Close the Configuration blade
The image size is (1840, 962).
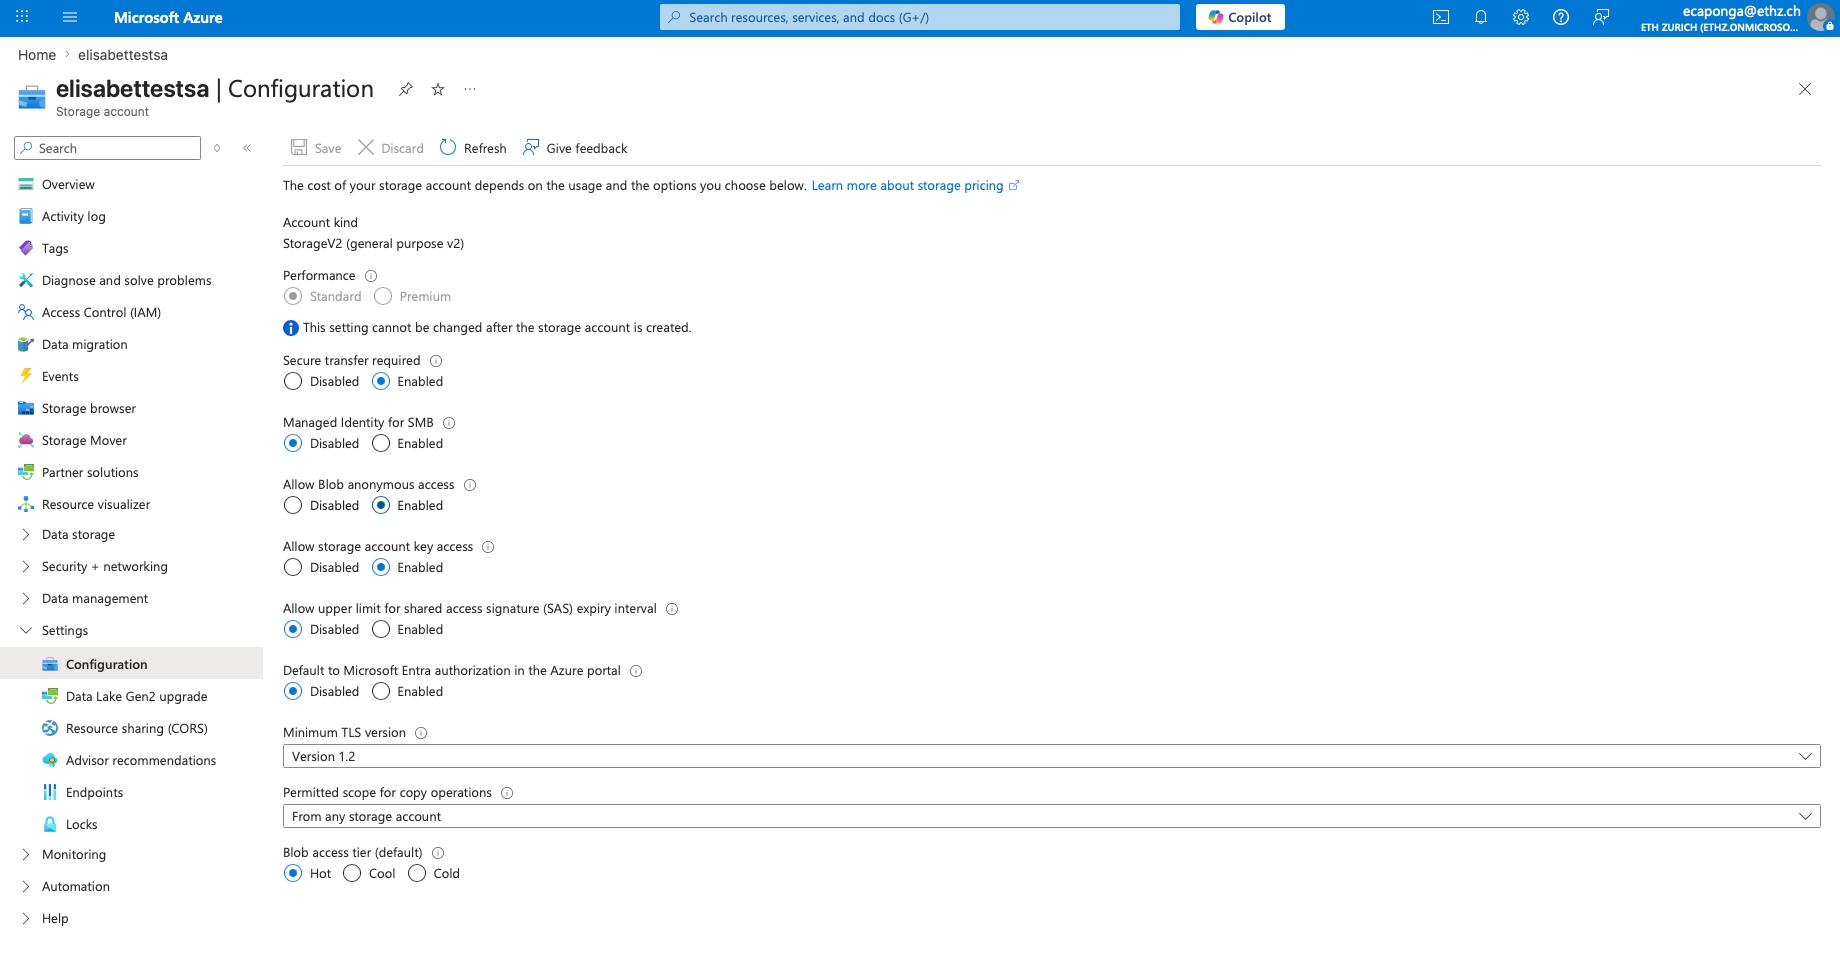pyautogui.click(x=1805, y=89)
